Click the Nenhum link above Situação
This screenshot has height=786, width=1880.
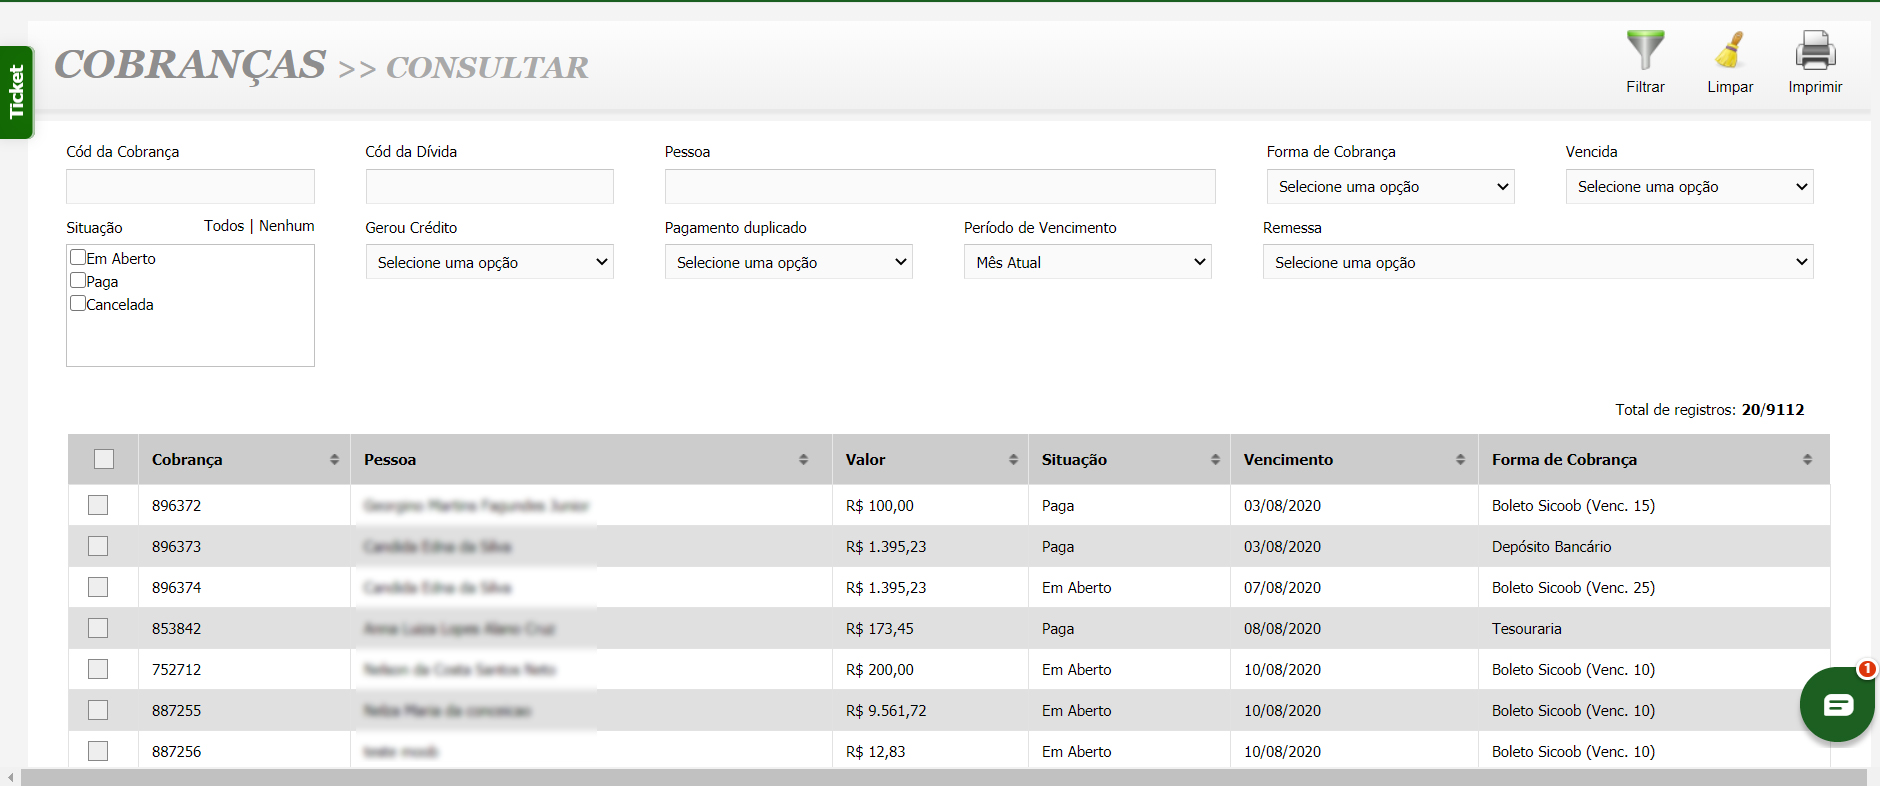(286, 226)
